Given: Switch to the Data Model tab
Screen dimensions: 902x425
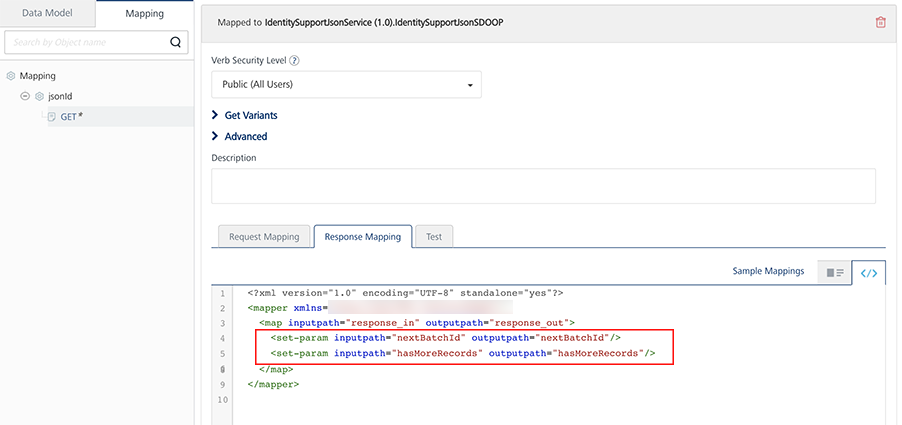Looking at the screenshot, I should [48, 13].
